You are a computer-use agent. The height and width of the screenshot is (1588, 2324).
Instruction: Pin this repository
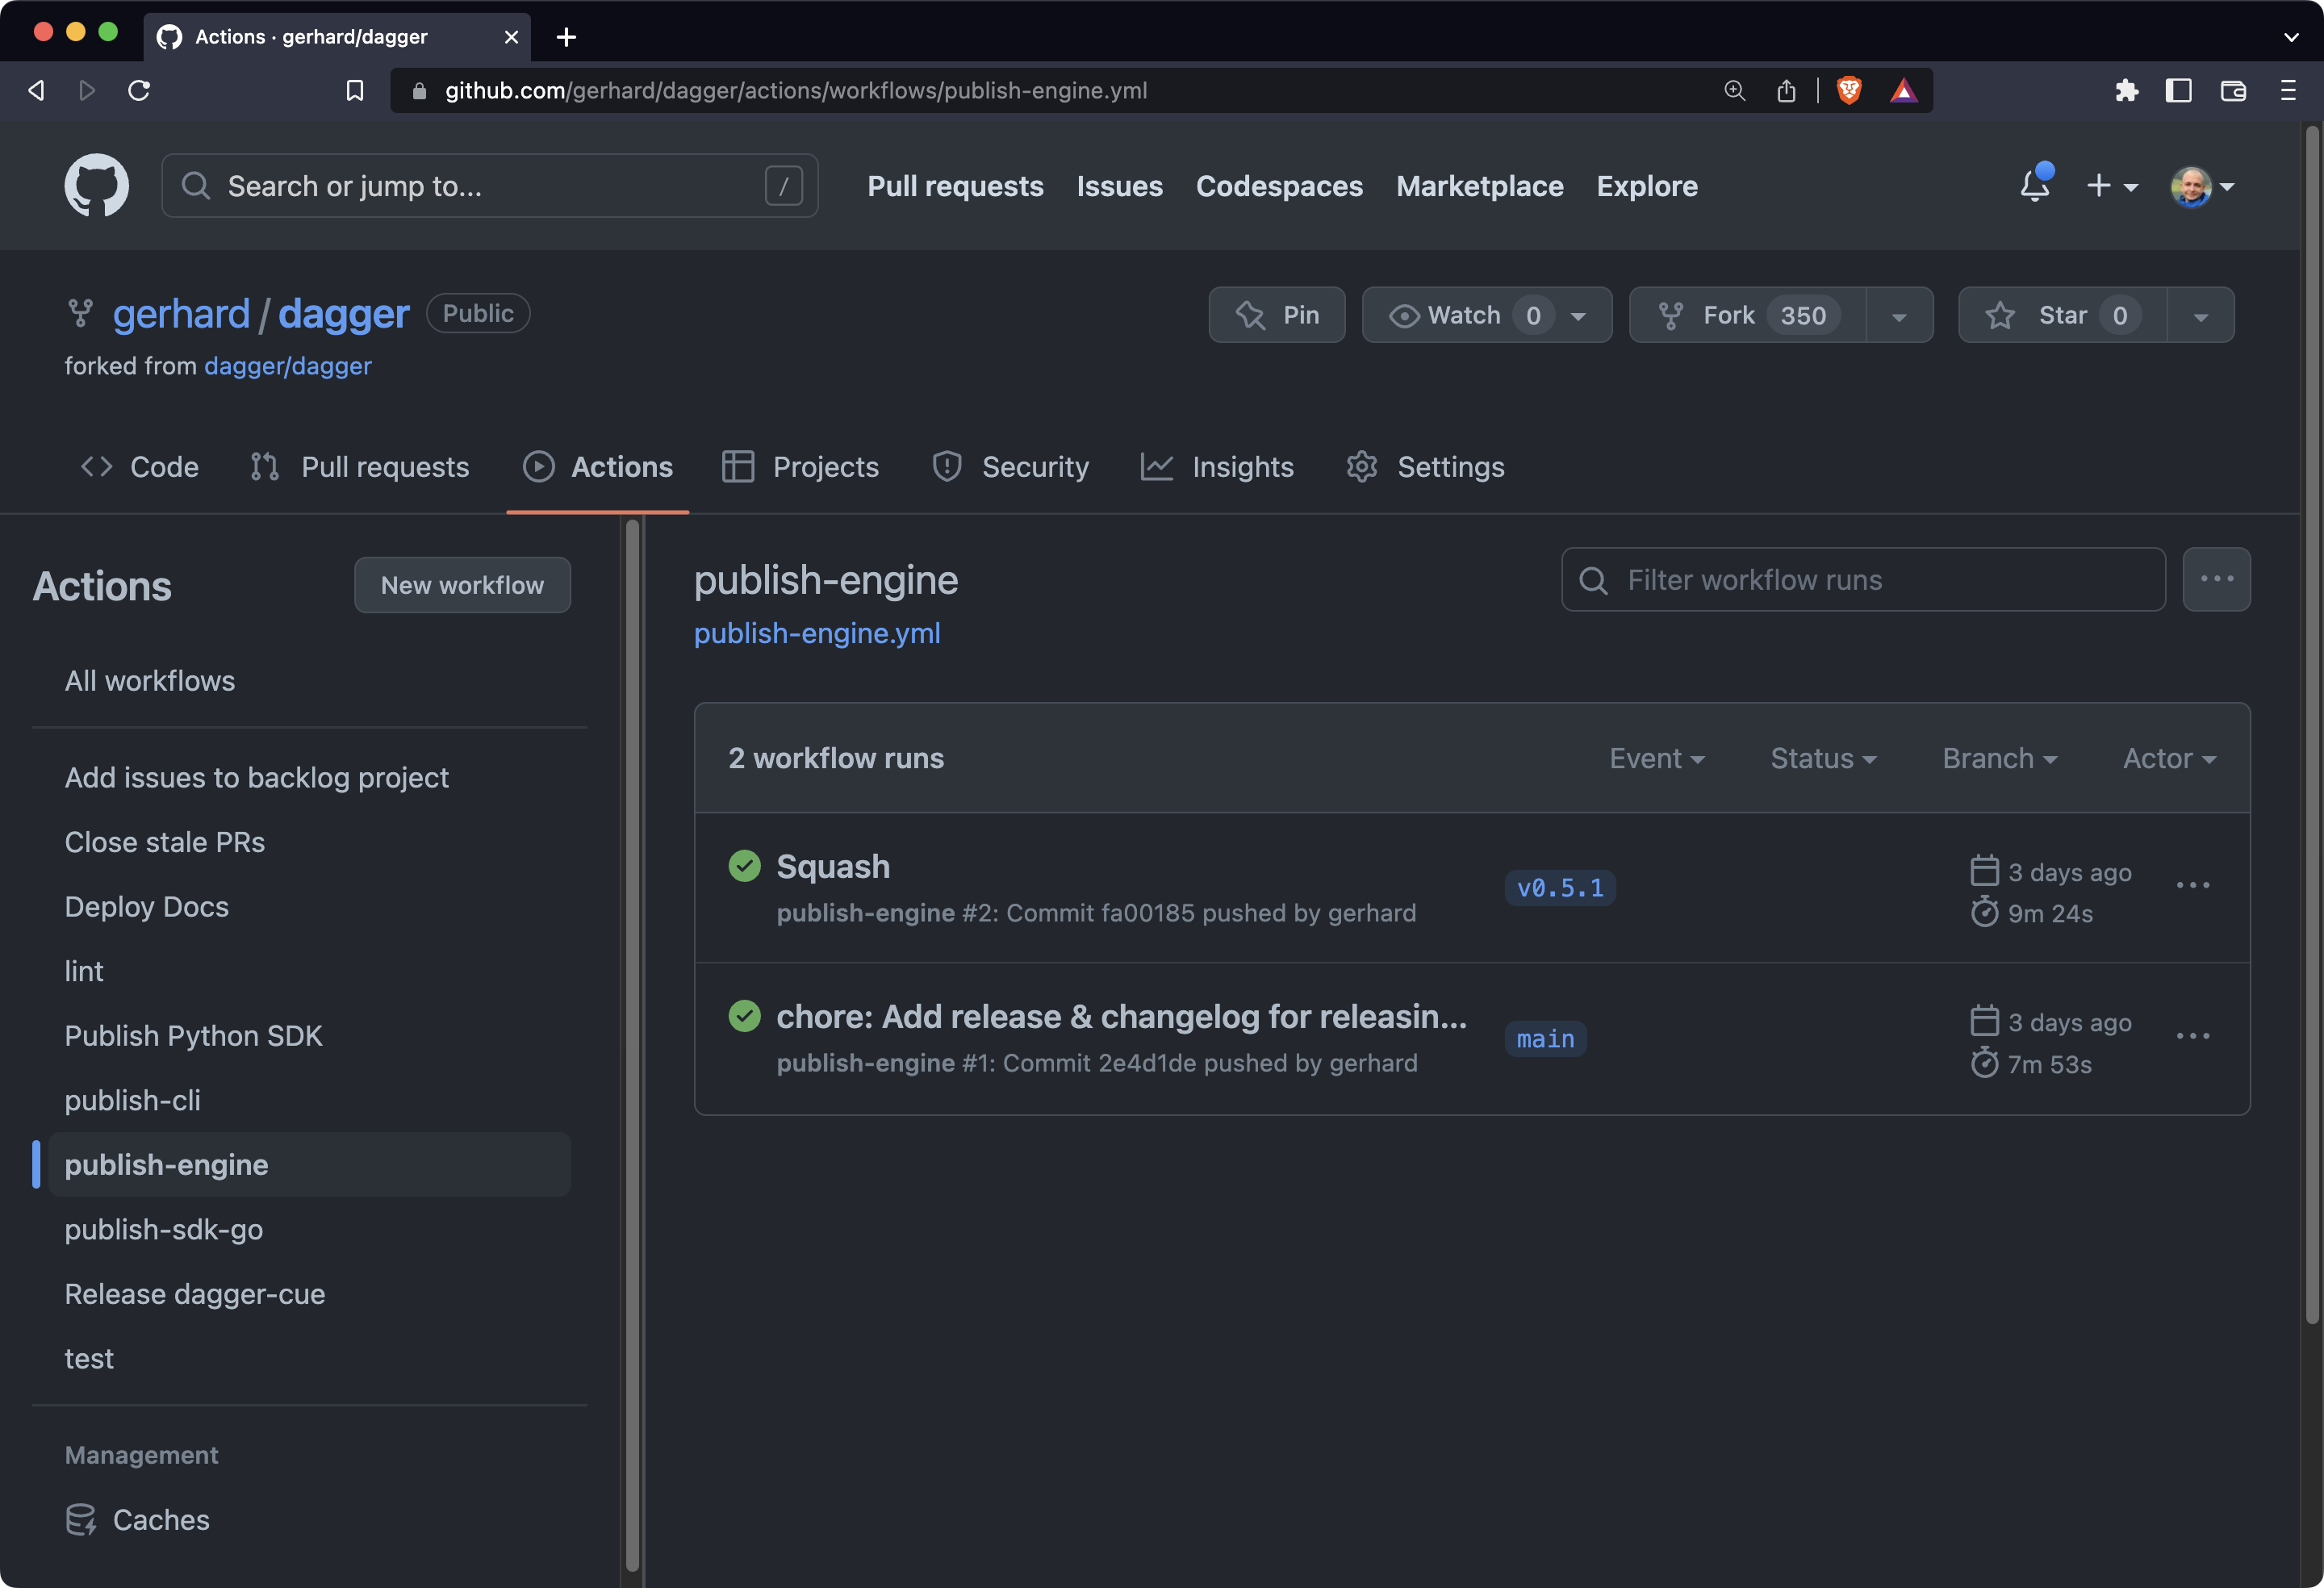pos(1276,315)
